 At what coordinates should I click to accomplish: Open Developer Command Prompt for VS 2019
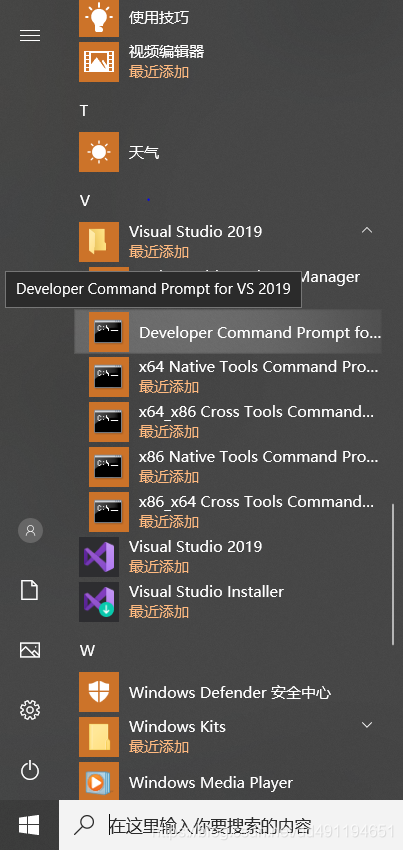(228, 332)
